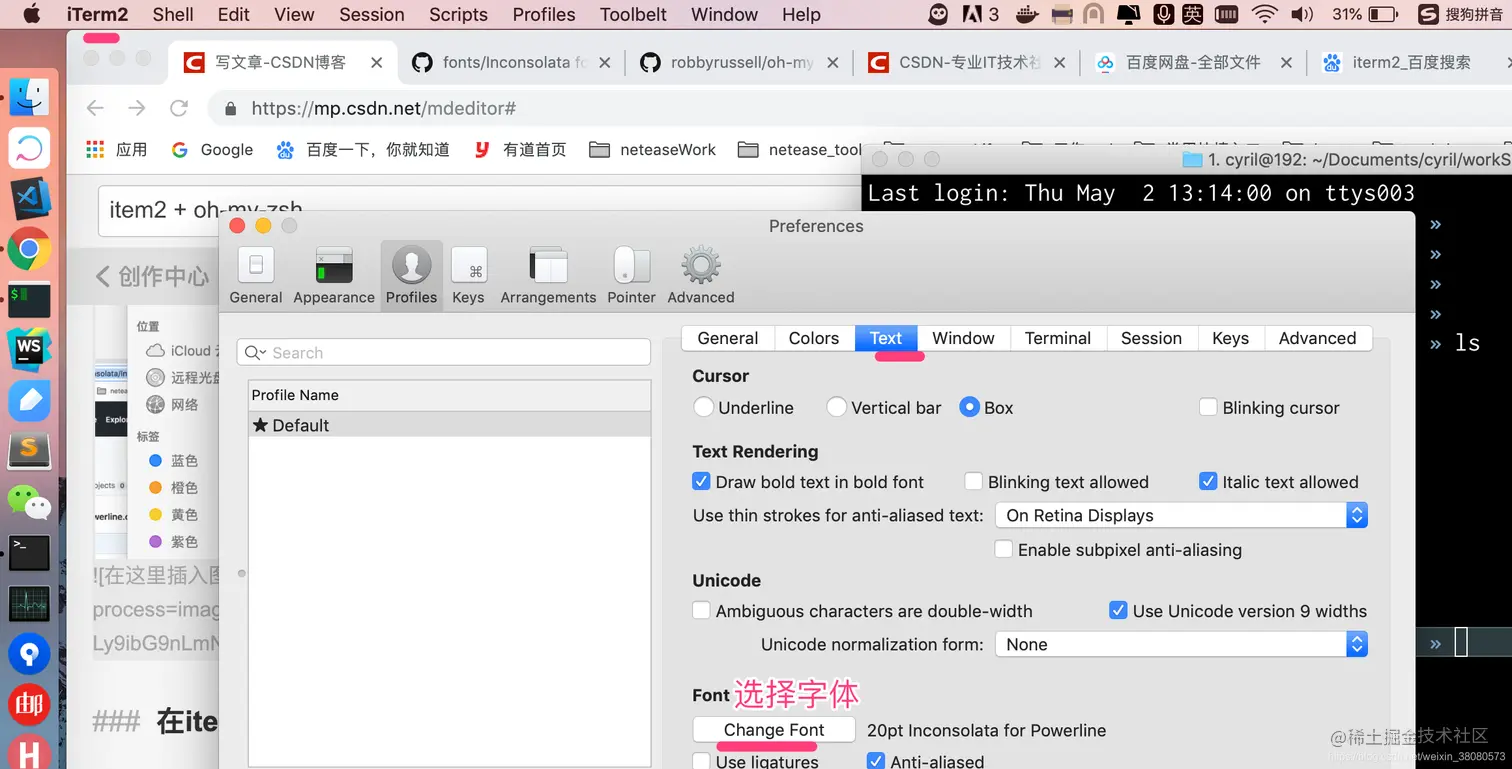Screen dimensions: 1512x769
Task: Click the profile Search field
Action: point(444,353)
